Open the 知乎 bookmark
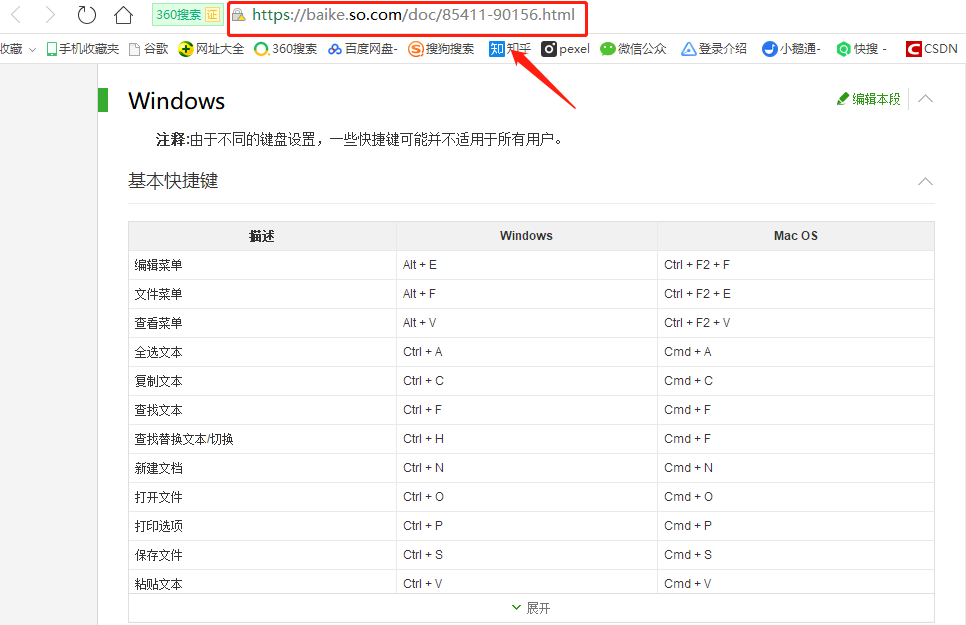The image size is (966, 625). tap(510, 49)
